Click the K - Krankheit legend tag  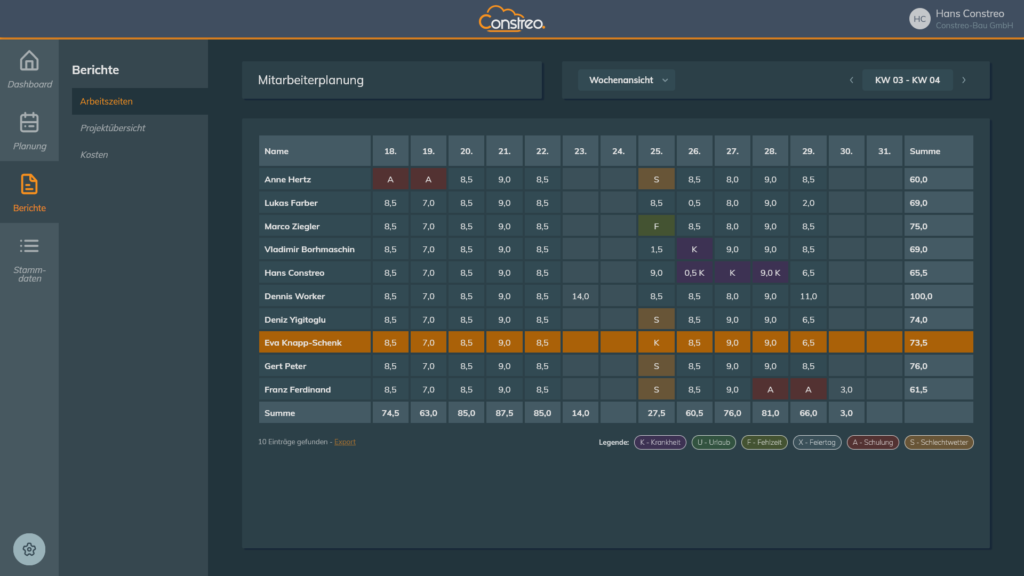pos(660,442)
